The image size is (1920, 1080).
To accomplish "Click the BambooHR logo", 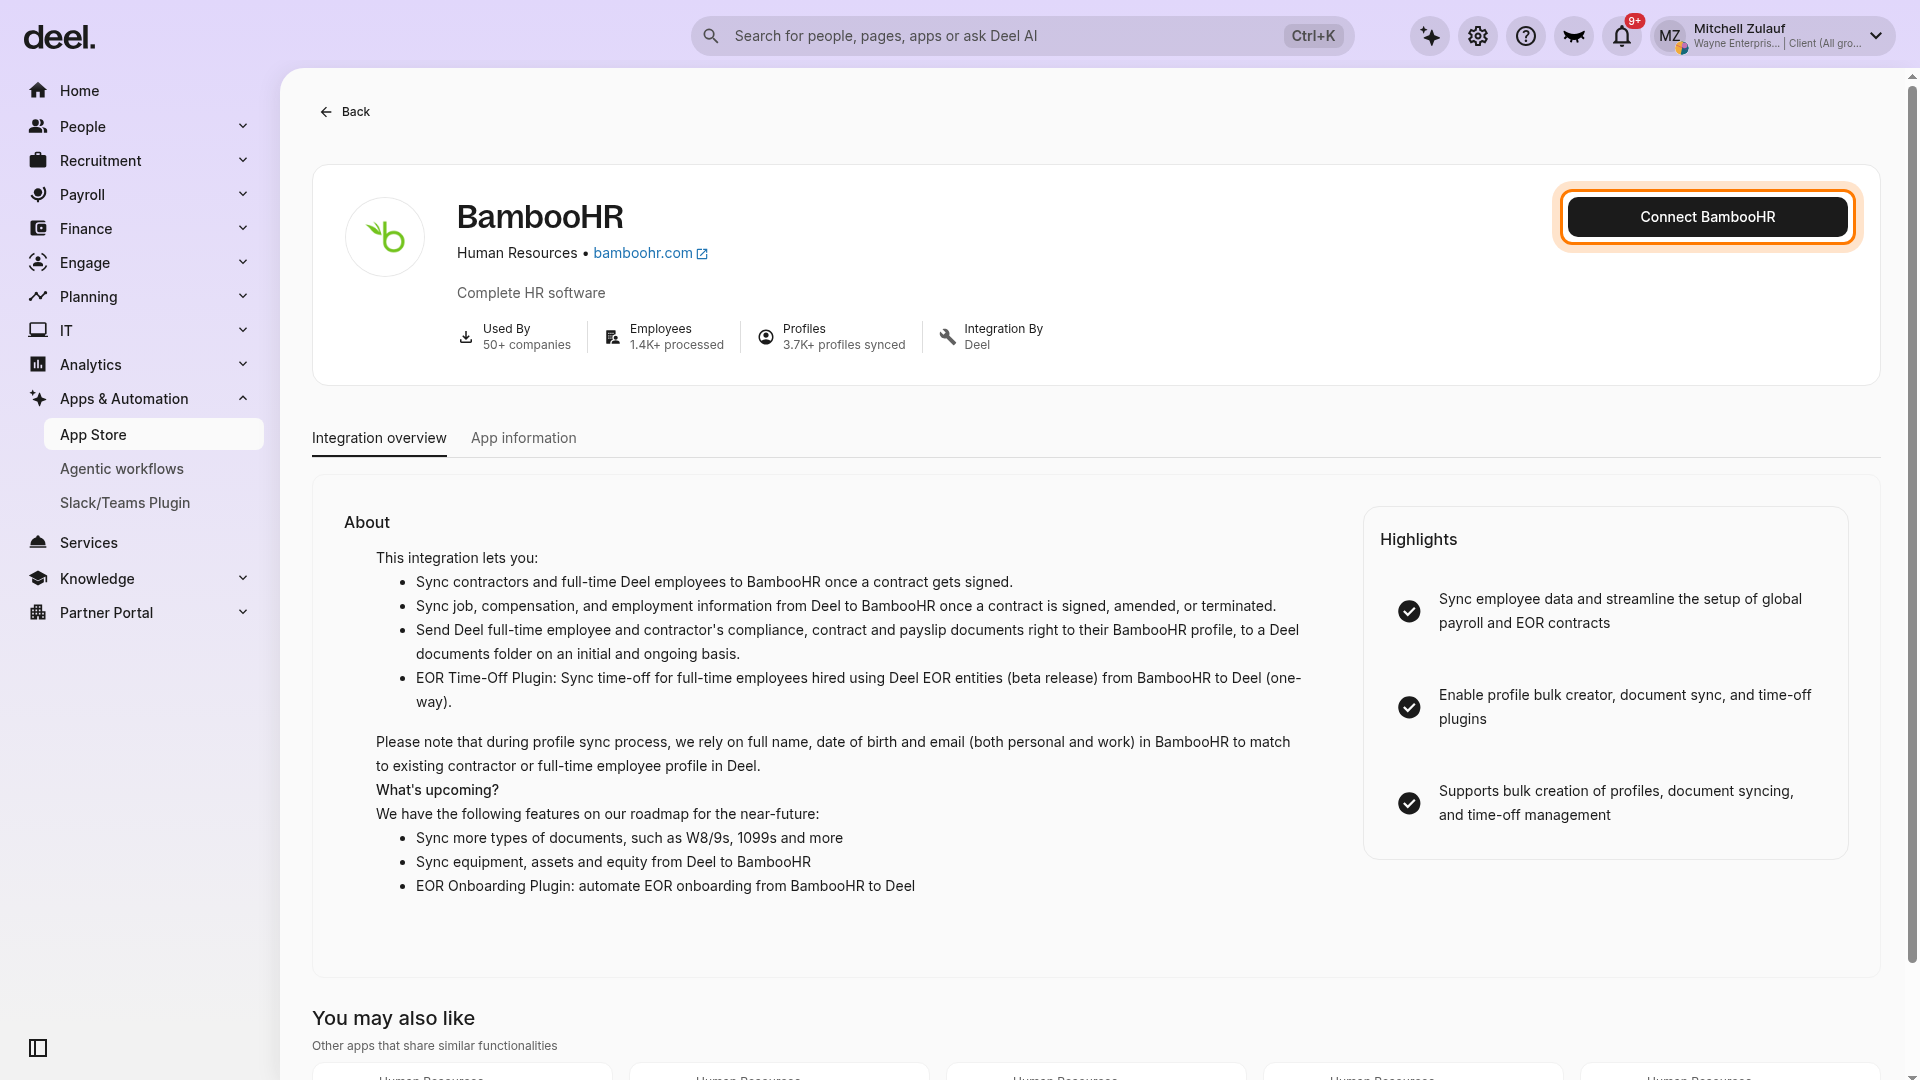I will (385, 237).
